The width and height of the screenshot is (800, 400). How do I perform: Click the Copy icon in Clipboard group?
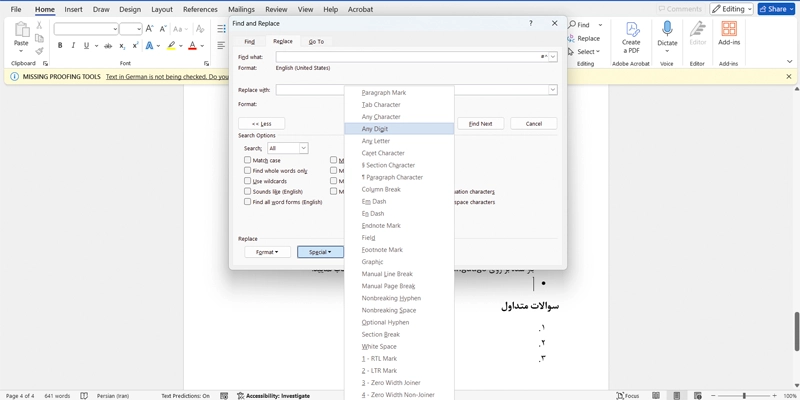39,38
